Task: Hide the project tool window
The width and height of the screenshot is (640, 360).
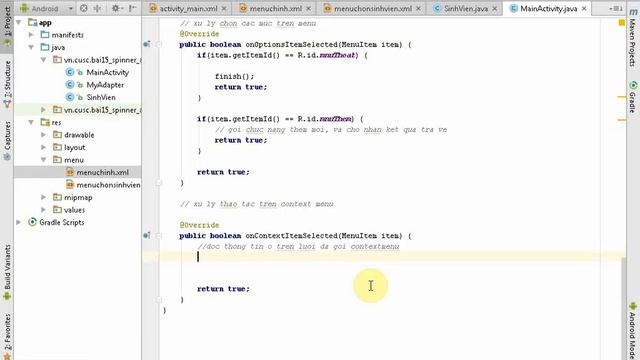Action: click(x=132, y=8)
